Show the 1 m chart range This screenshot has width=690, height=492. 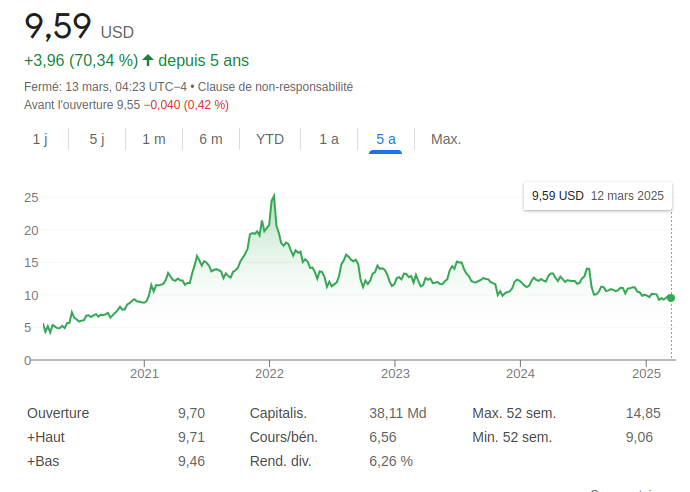pos(154,139)
